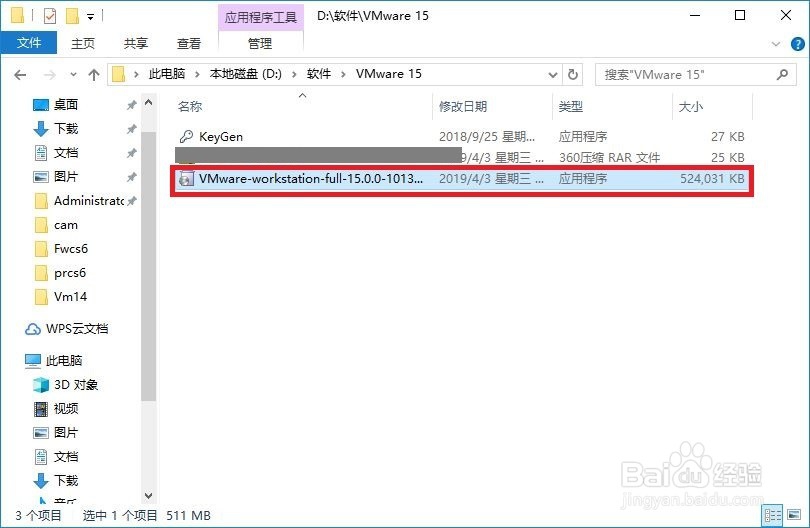The width and height of the screenshot is (810, 528).
Task: Open WPS云文档 in the sidebar
Action: pyautogui.click(x=76, y=329)
